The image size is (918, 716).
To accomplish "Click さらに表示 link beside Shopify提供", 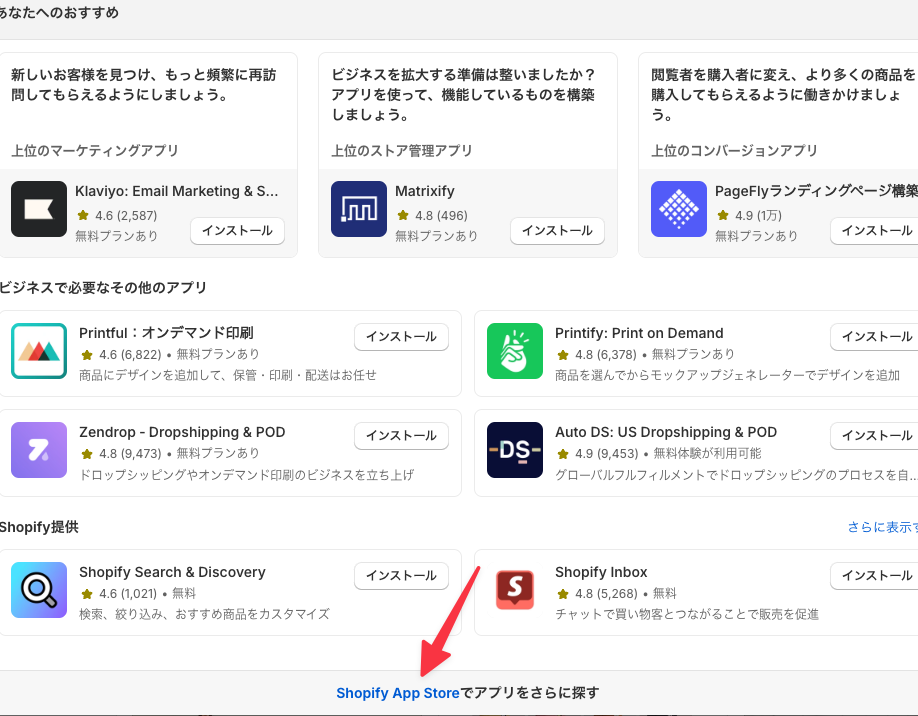I will 883,527.
